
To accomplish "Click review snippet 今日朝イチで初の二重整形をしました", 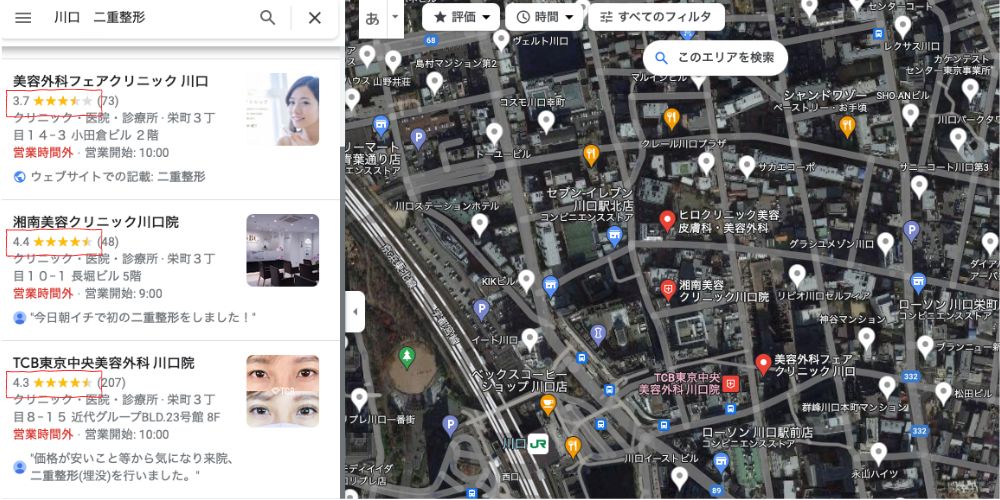I will coord(143,317).
